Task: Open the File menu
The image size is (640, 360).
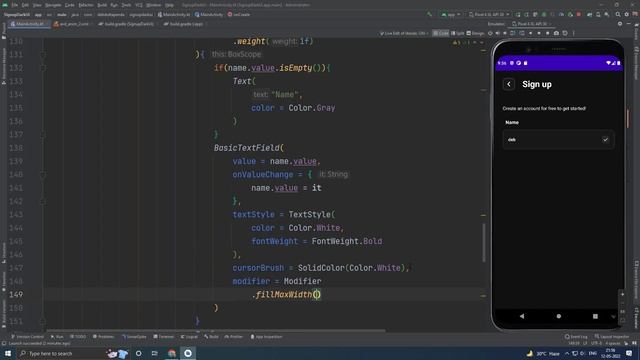Action: coord(15,5)
